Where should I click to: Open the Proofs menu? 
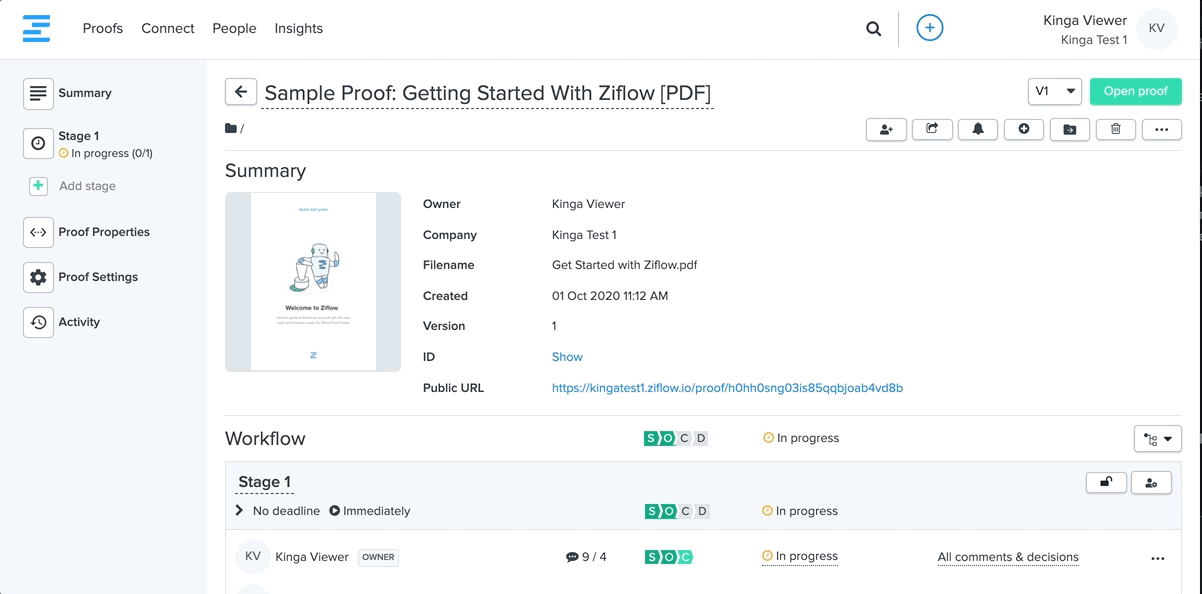point(103,28)
